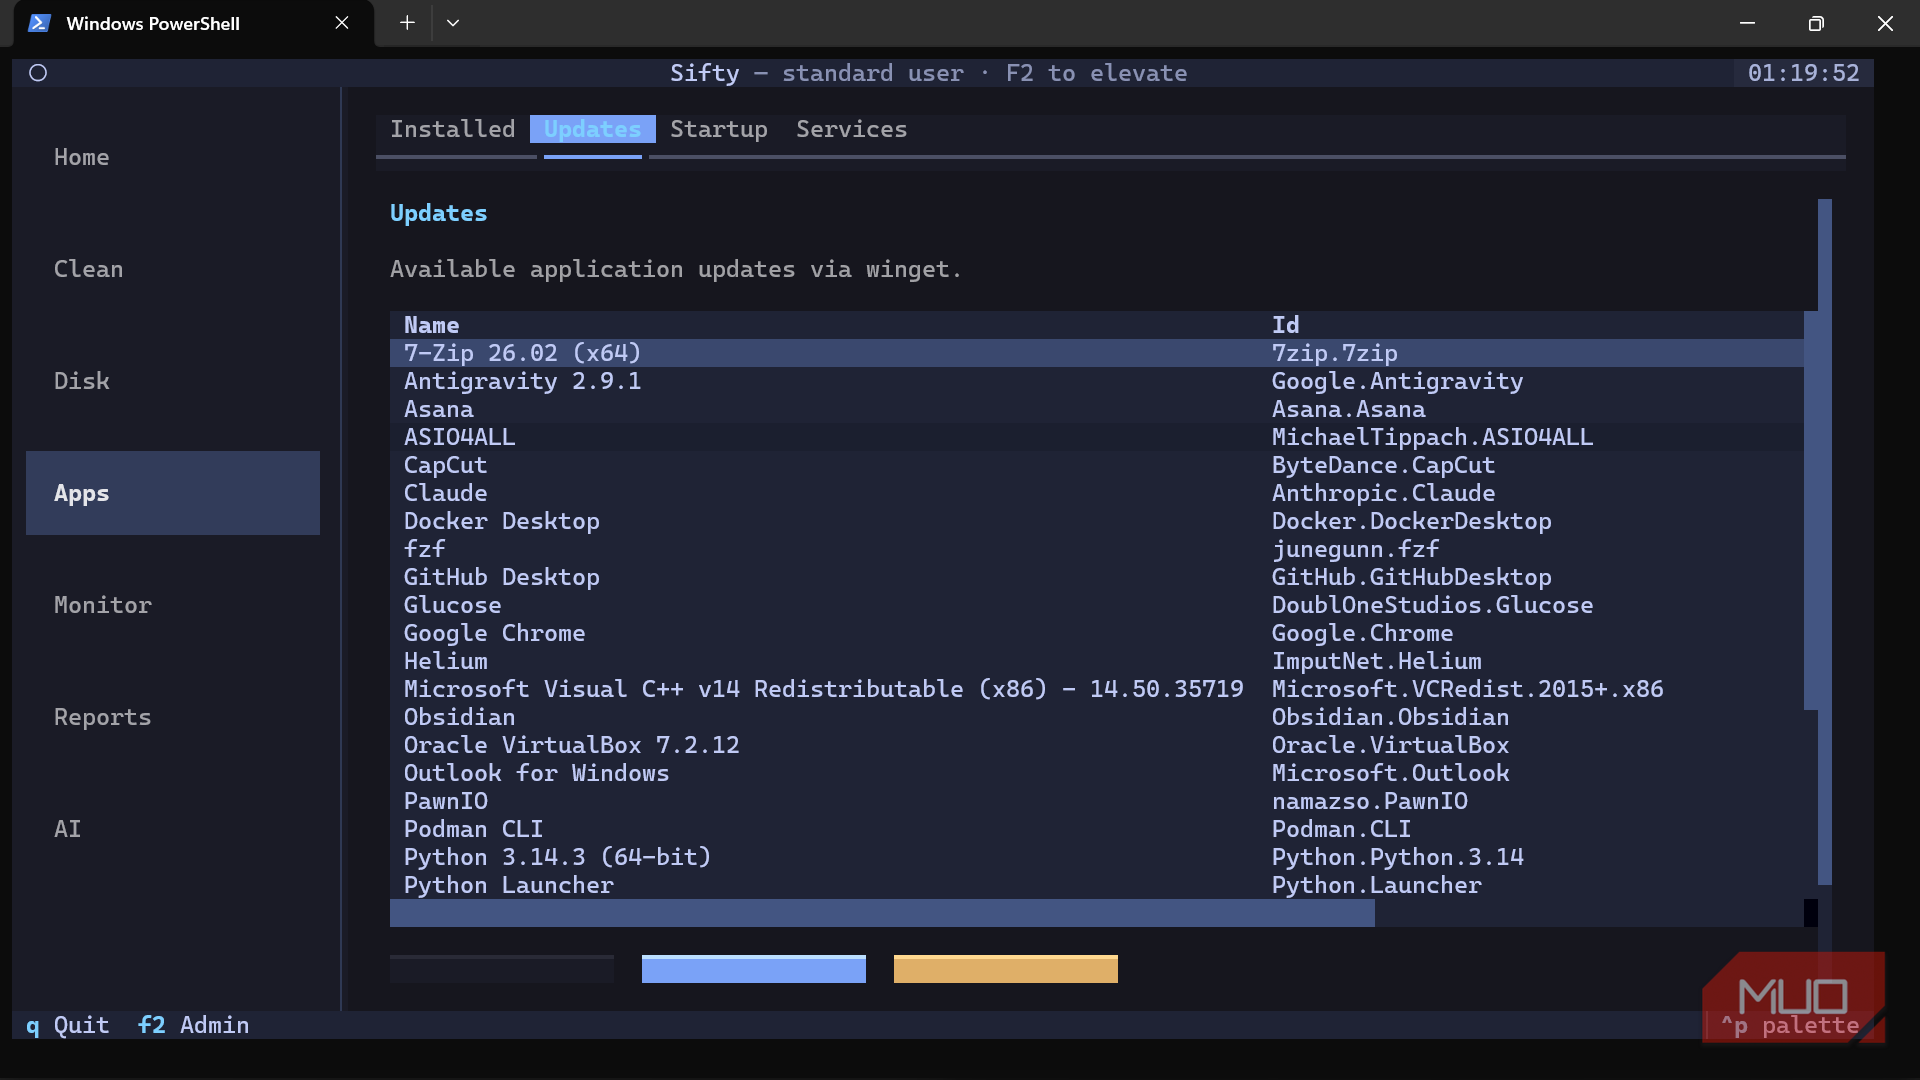Click the Id column header
The height and width of the screenshot is (1080, 1920).
(1286, 325)
